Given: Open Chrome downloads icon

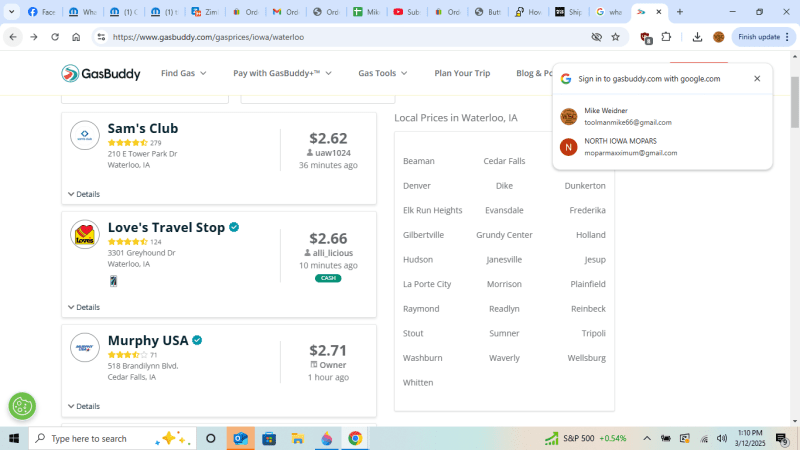Looking at the screenshot, I should click(x=697, y=37).
